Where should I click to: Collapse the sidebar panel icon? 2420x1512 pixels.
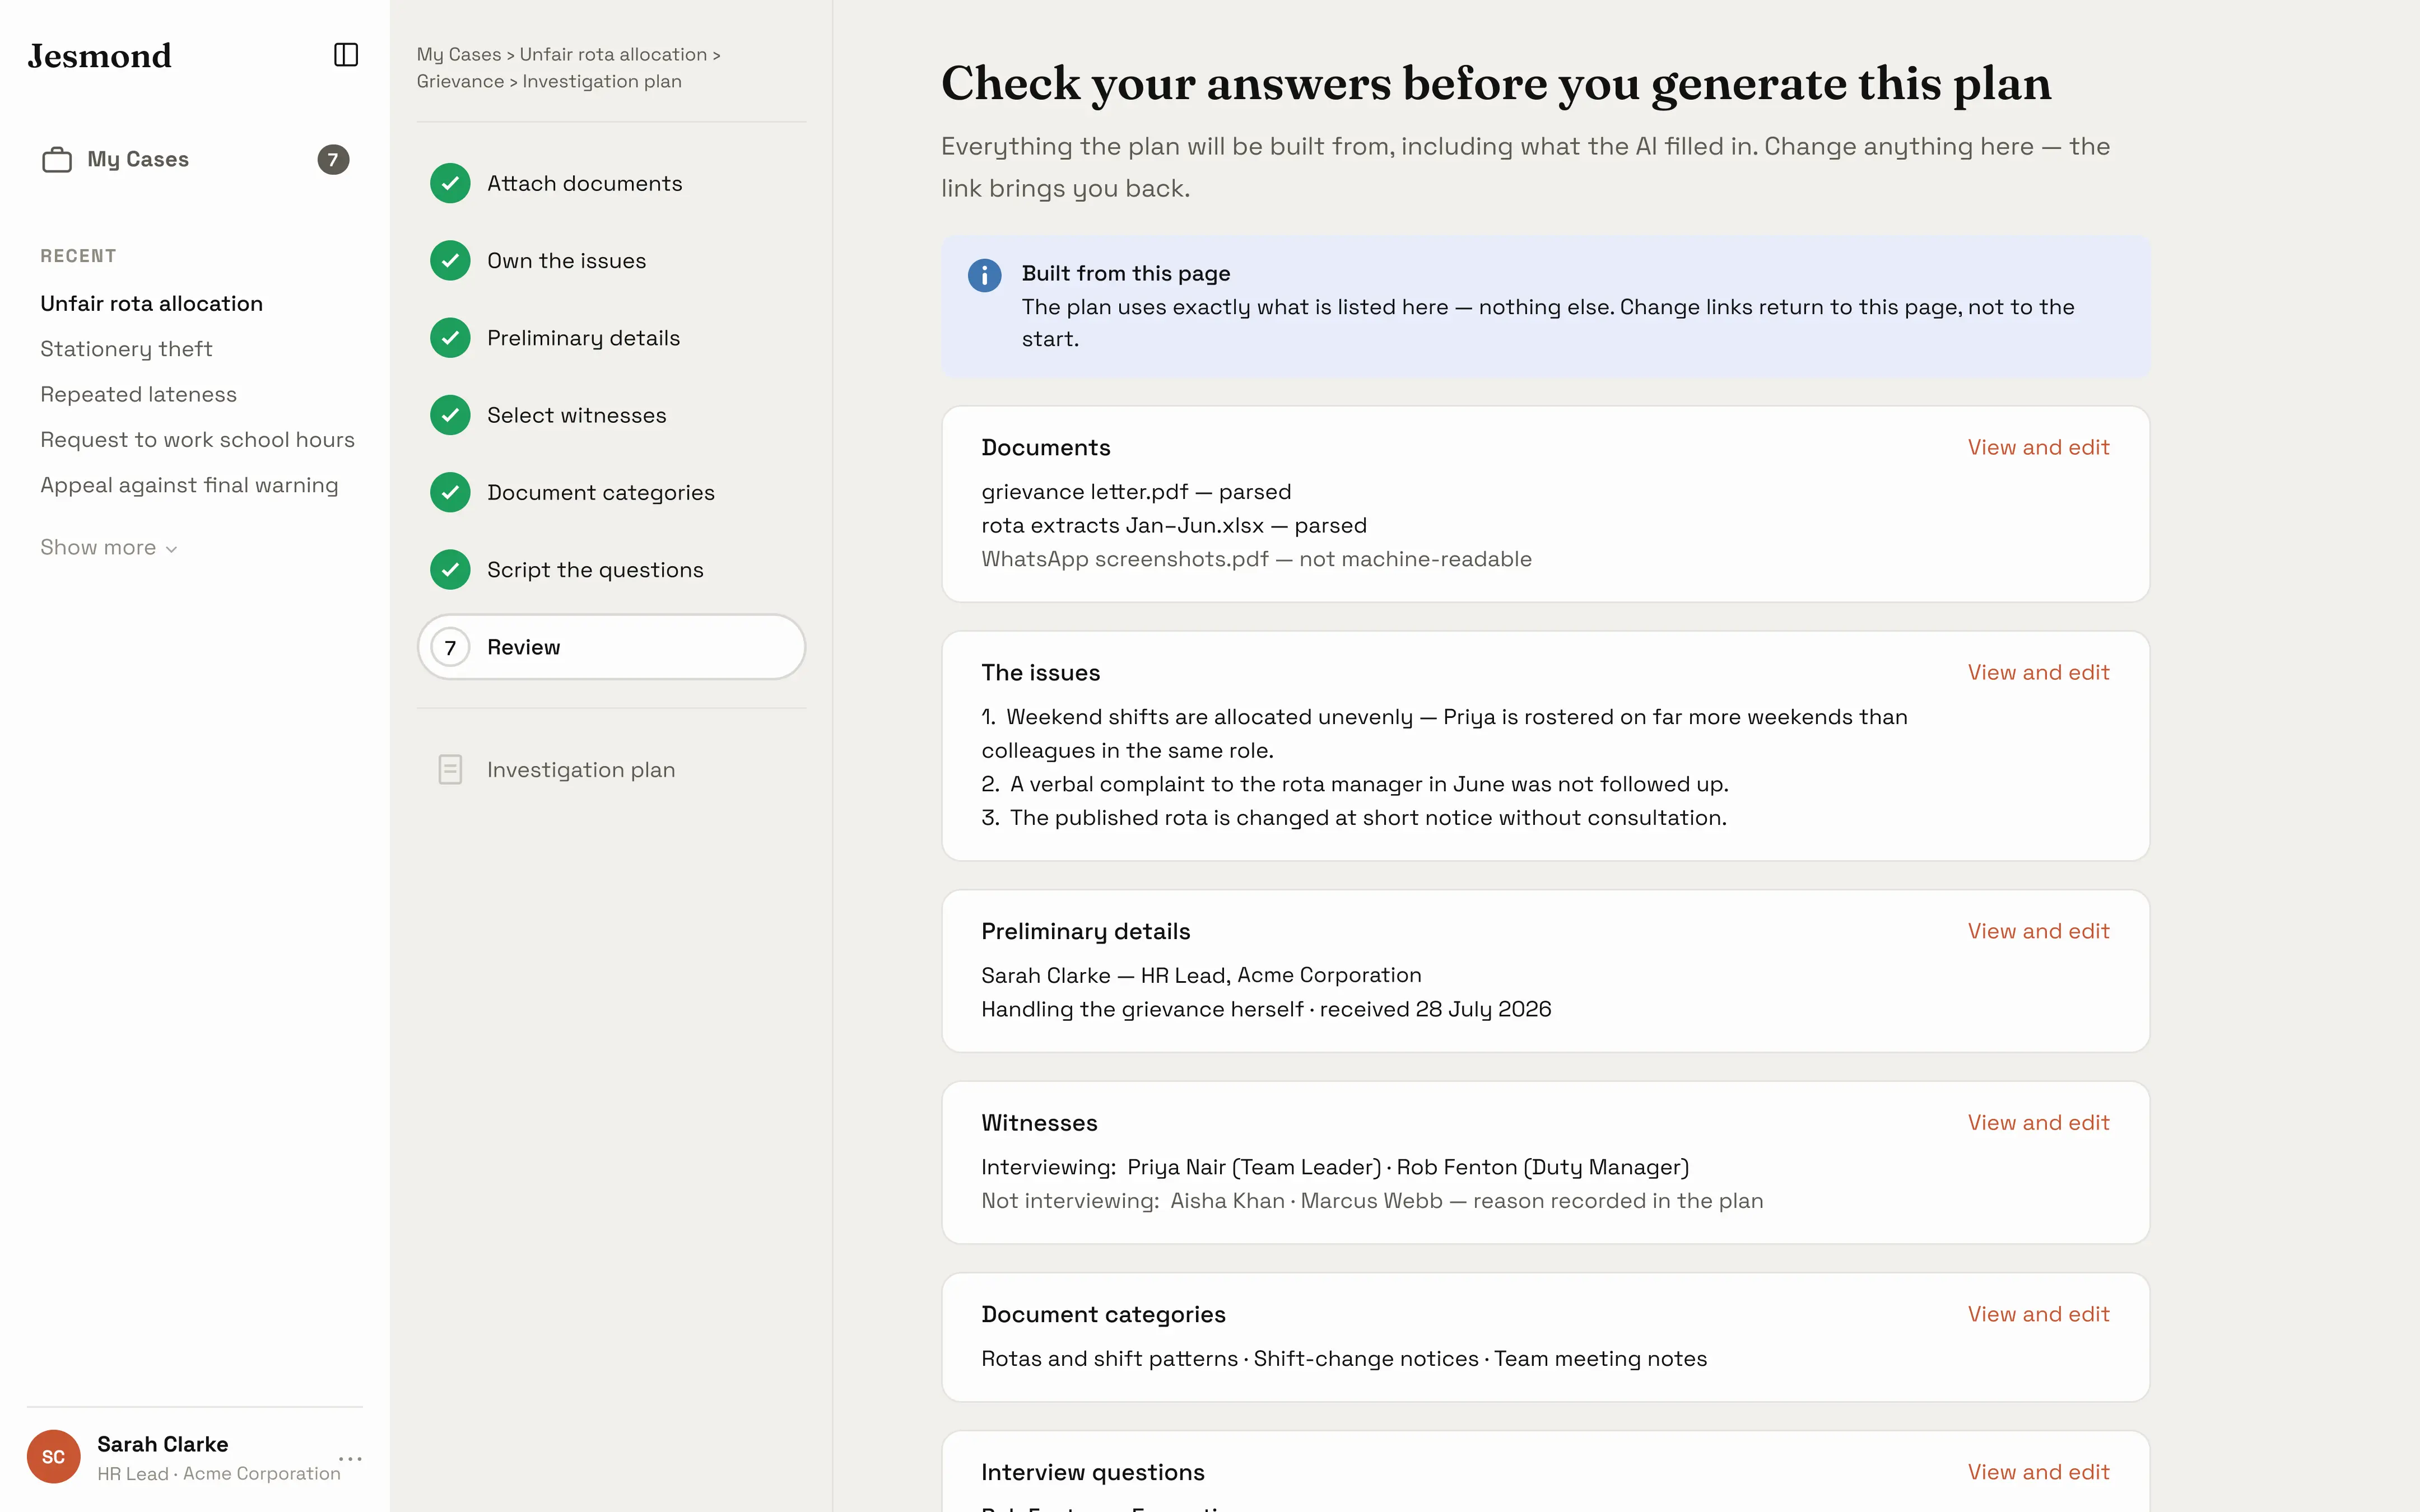(x=346, y=55)
